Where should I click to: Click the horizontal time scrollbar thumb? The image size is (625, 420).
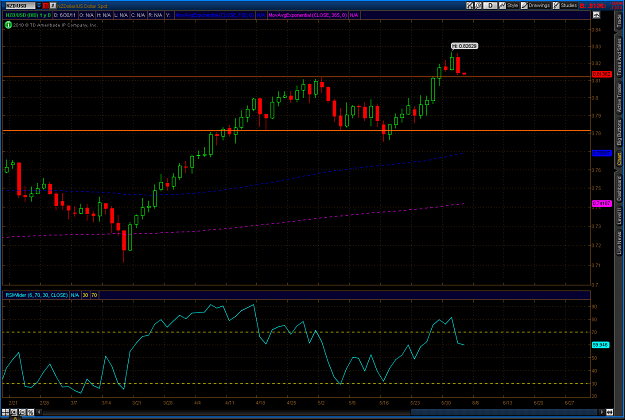(x=504, y=412)
